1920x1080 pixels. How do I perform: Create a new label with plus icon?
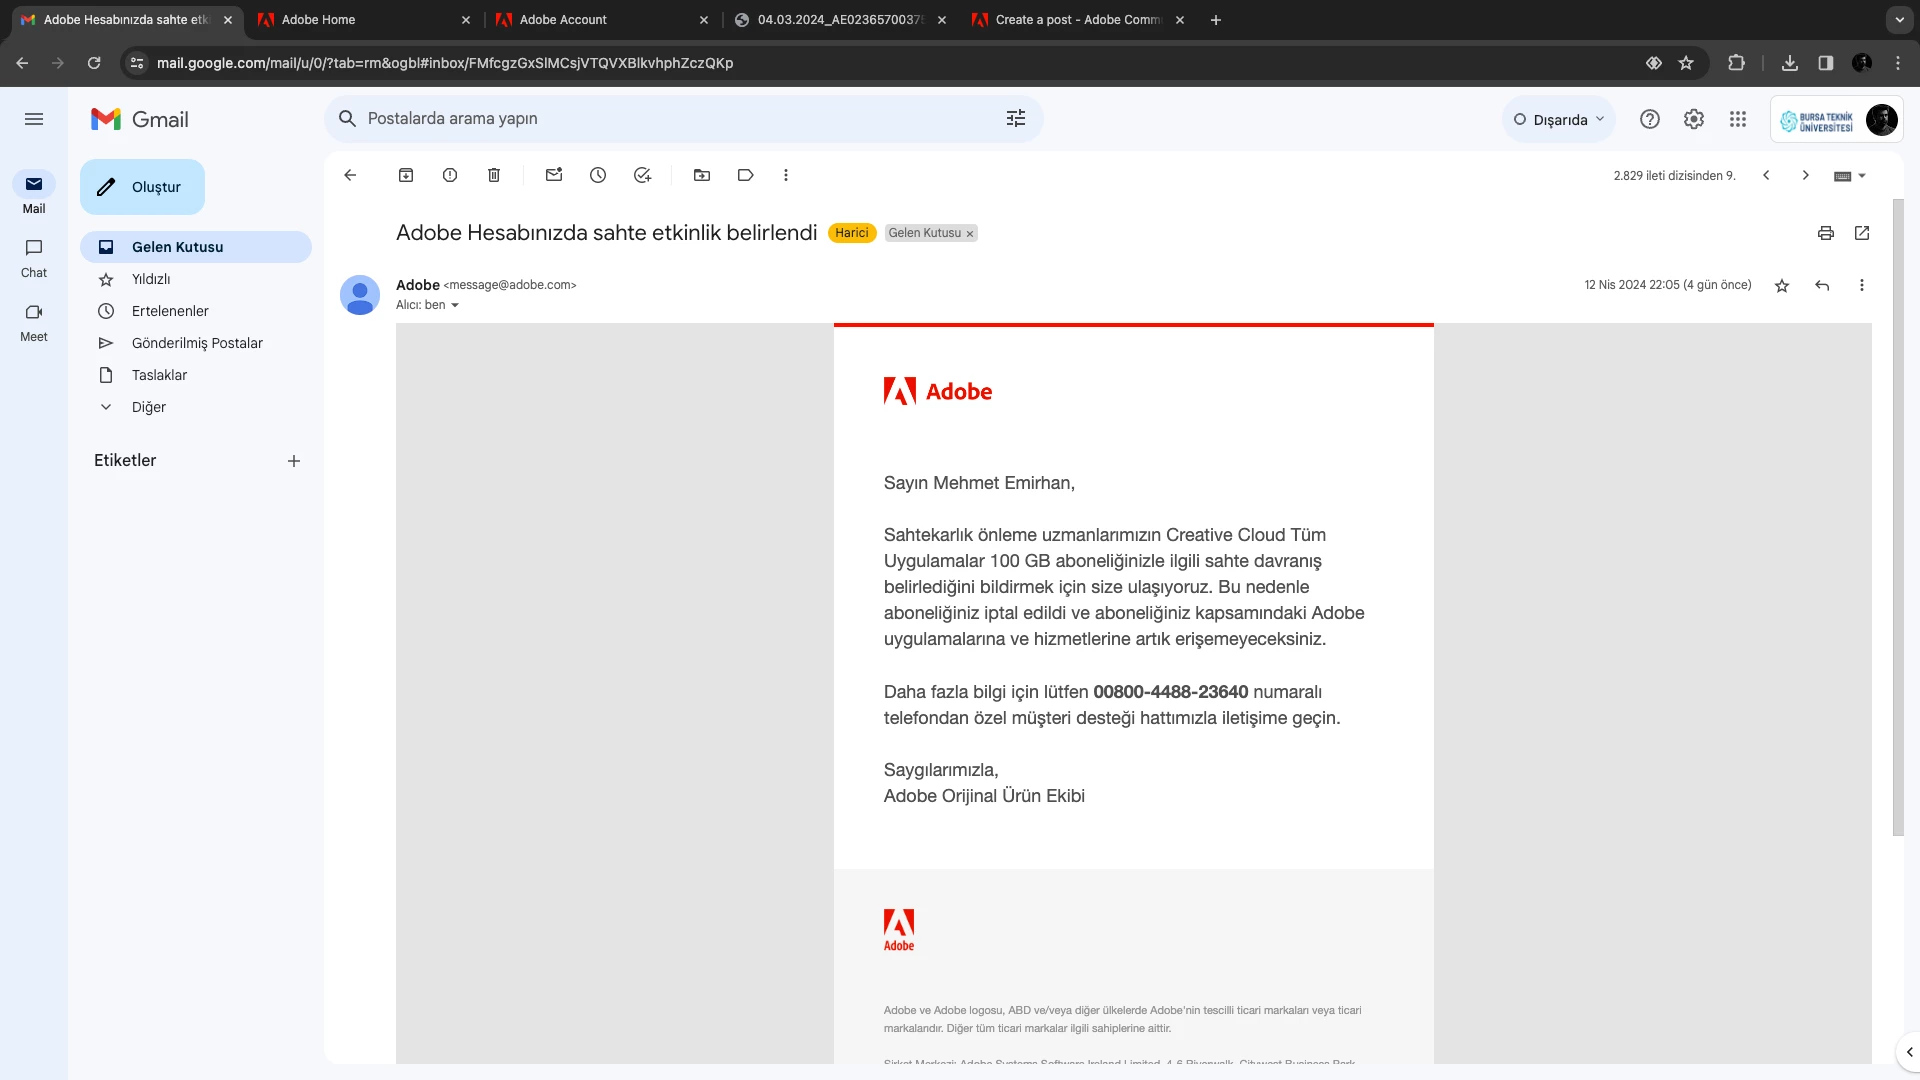(x=294, y=461)
